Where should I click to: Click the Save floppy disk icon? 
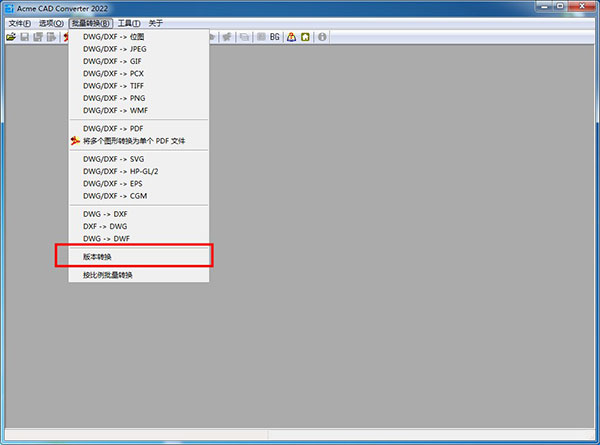point(24,37)
